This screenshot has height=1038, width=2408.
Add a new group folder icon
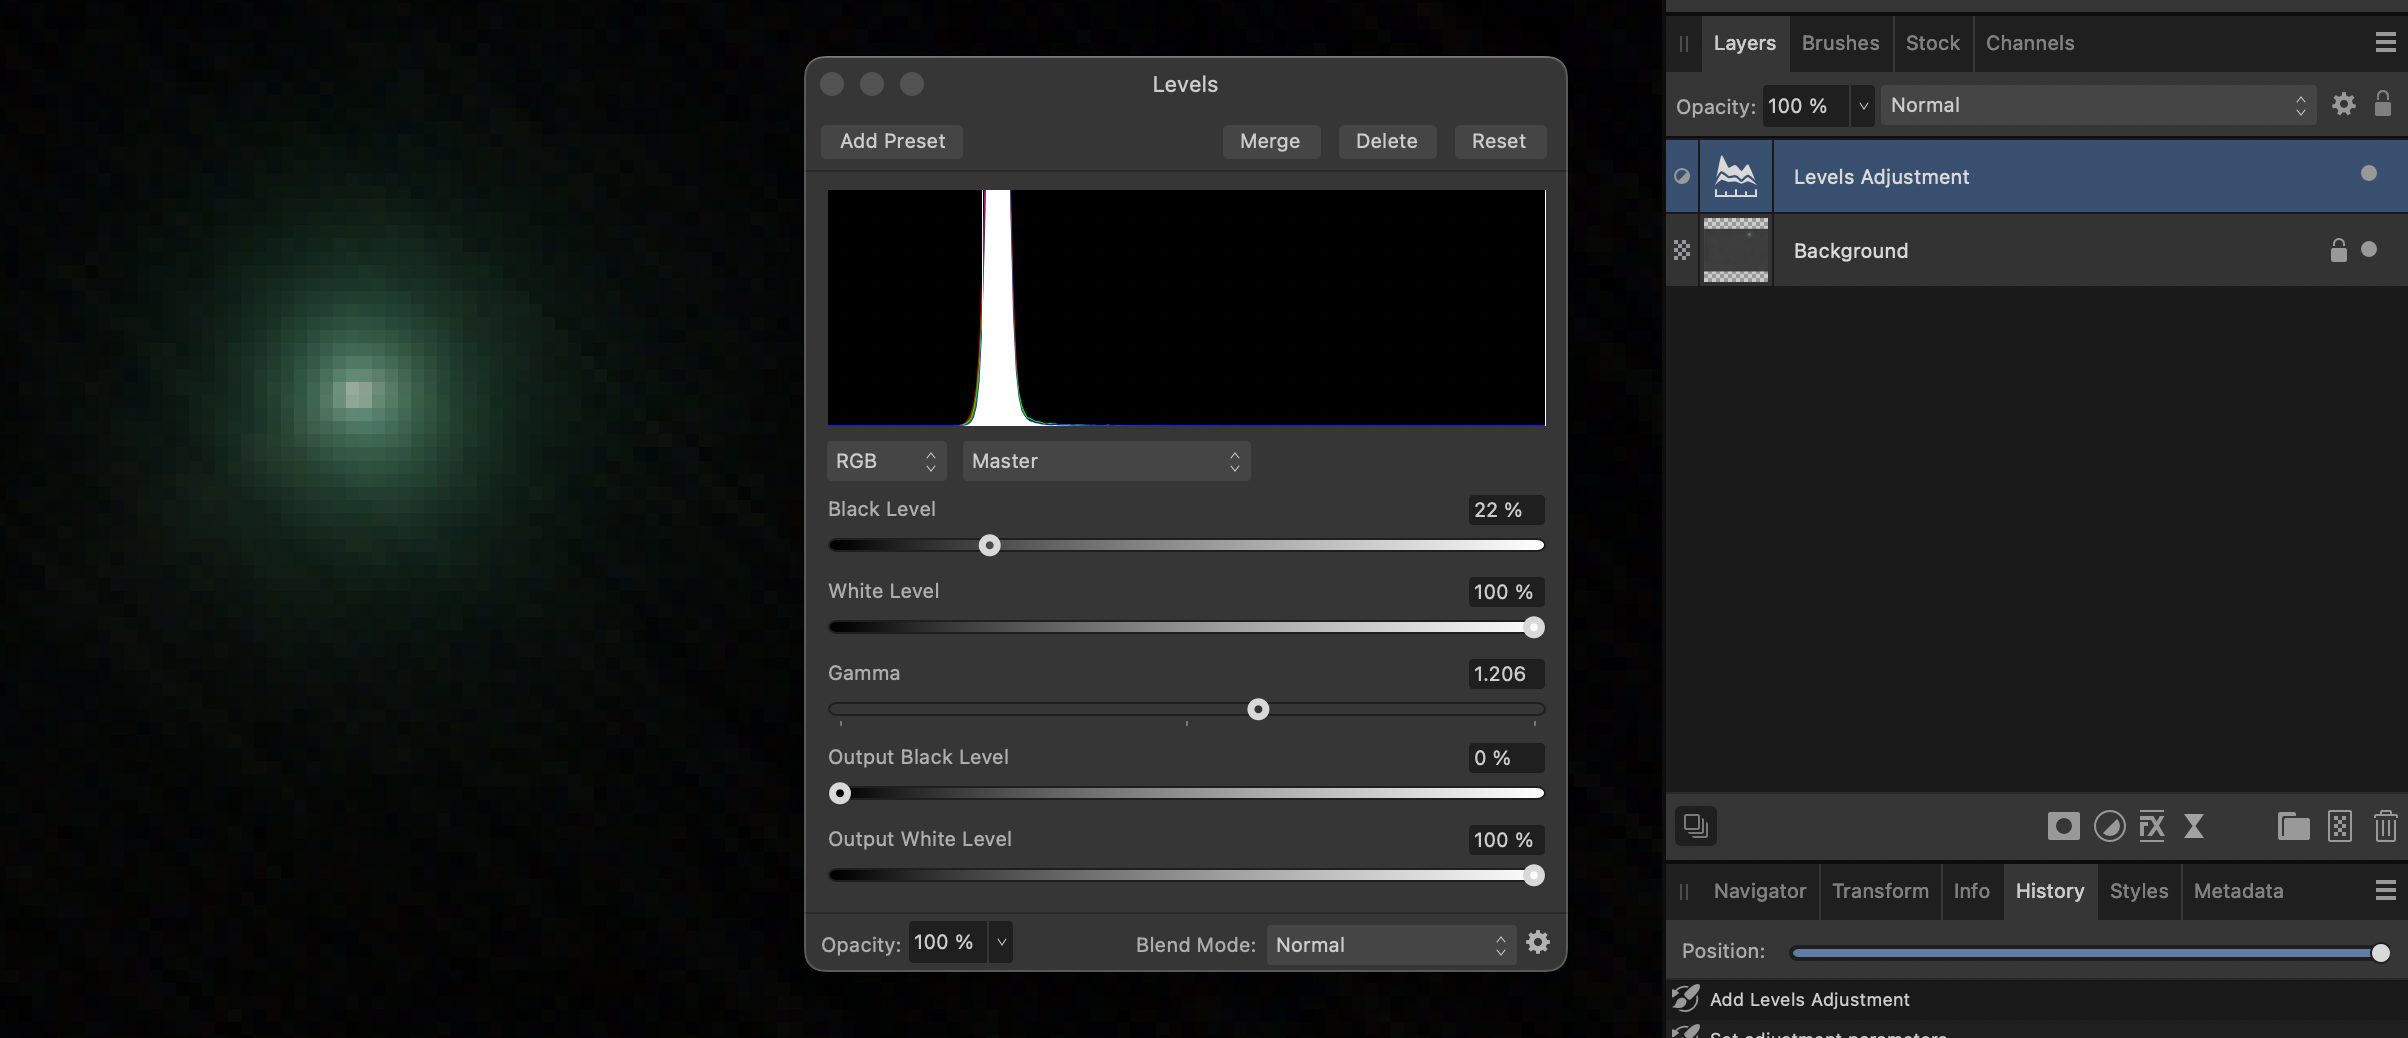click(x=2293, y=826)
